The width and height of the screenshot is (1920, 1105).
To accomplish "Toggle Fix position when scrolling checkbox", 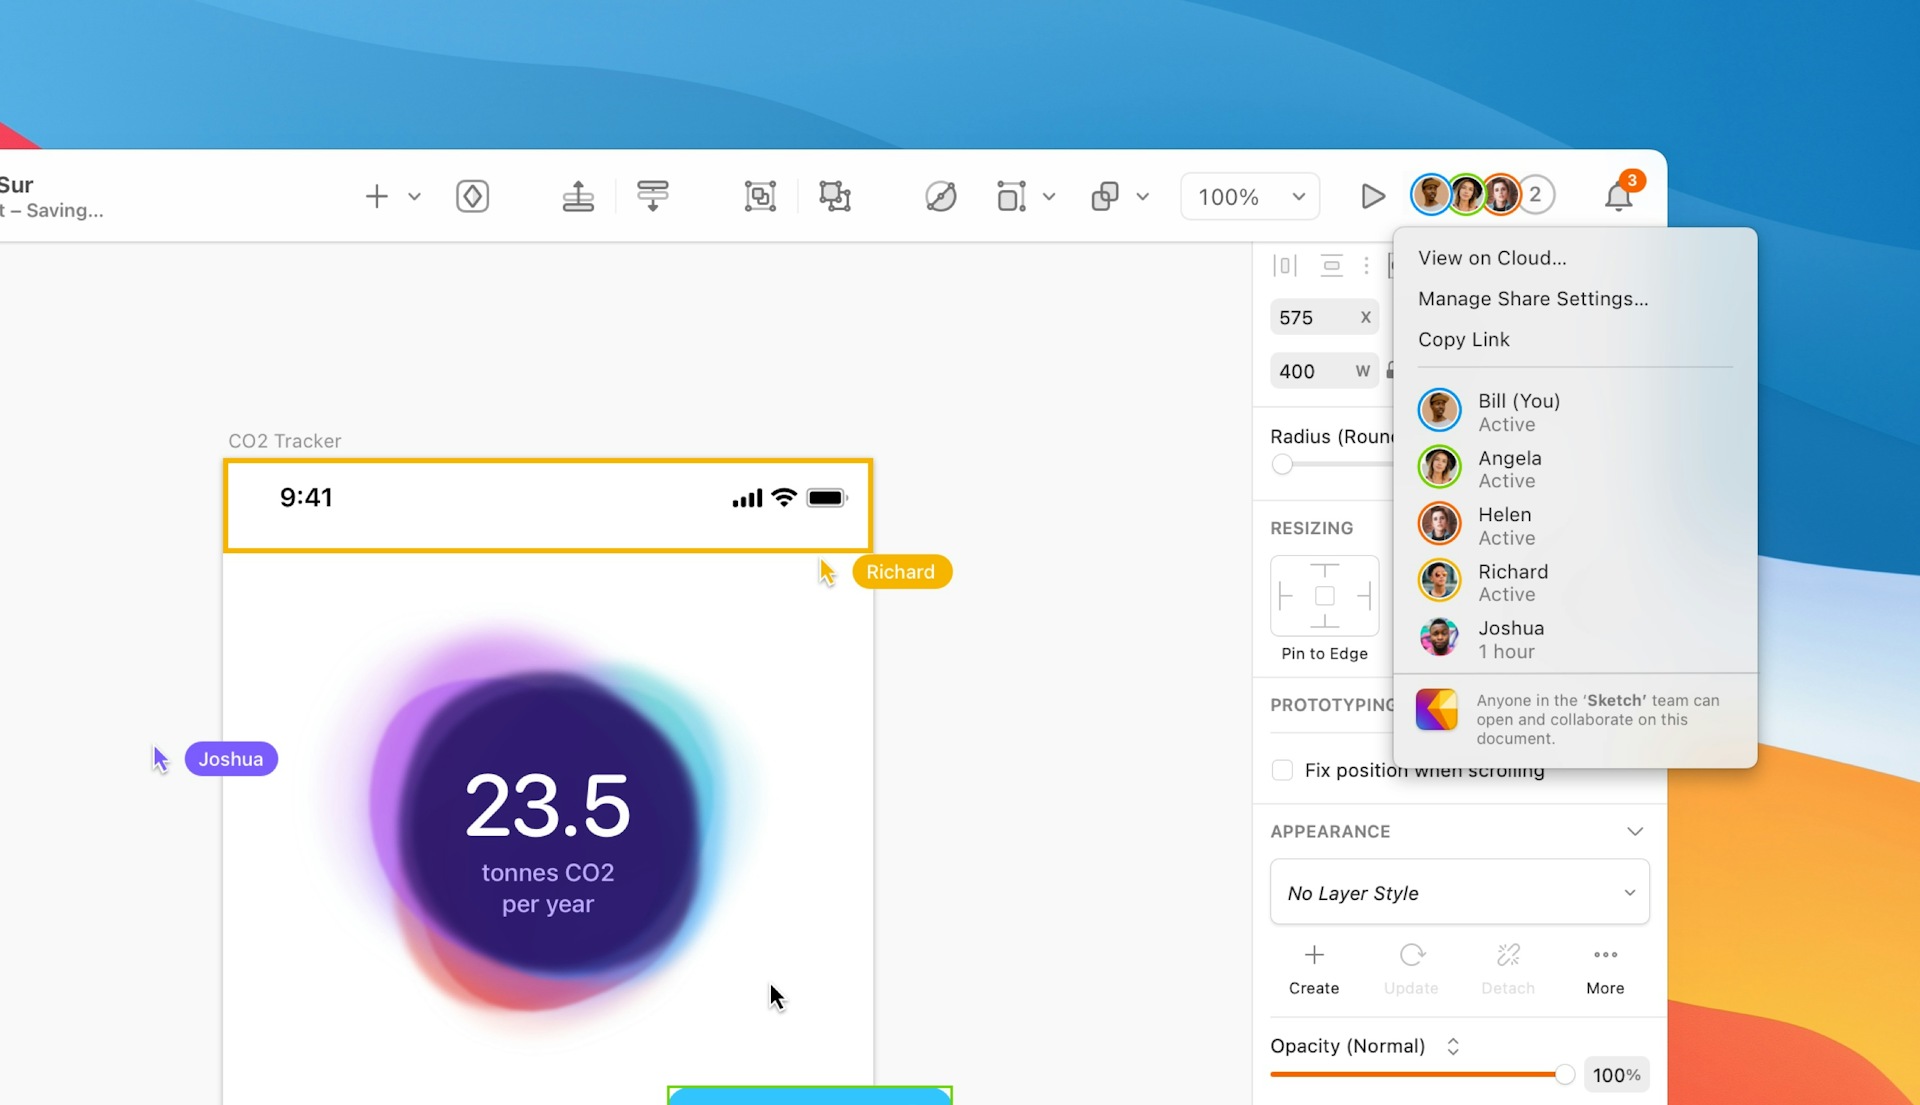I will (x=1281, y=770).
